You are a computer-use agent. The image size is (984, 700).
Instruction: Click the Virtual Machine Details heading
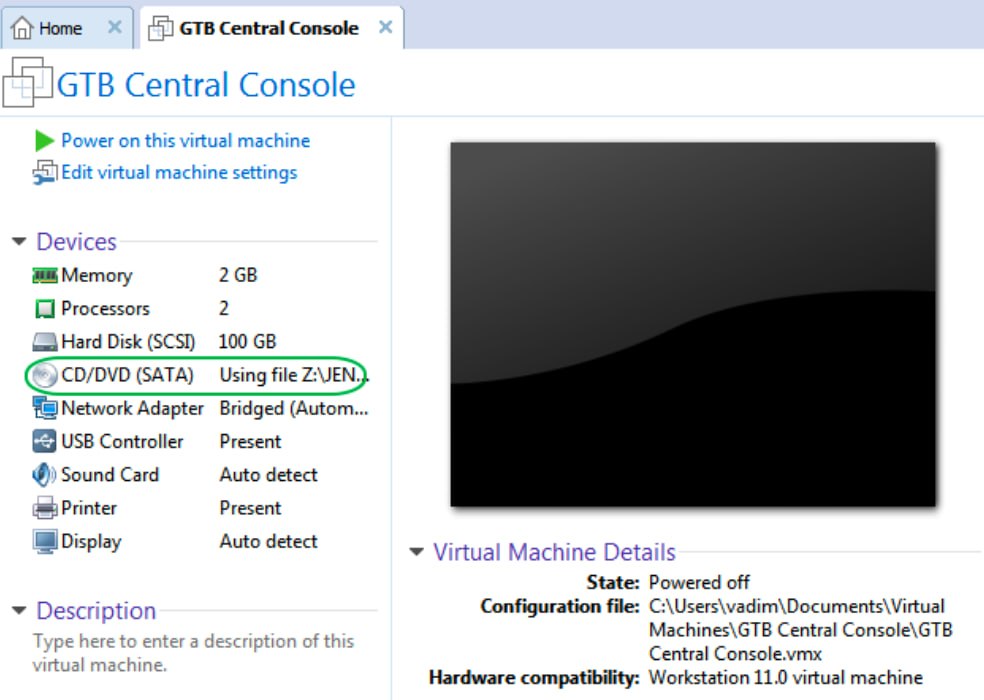[555, 552]
